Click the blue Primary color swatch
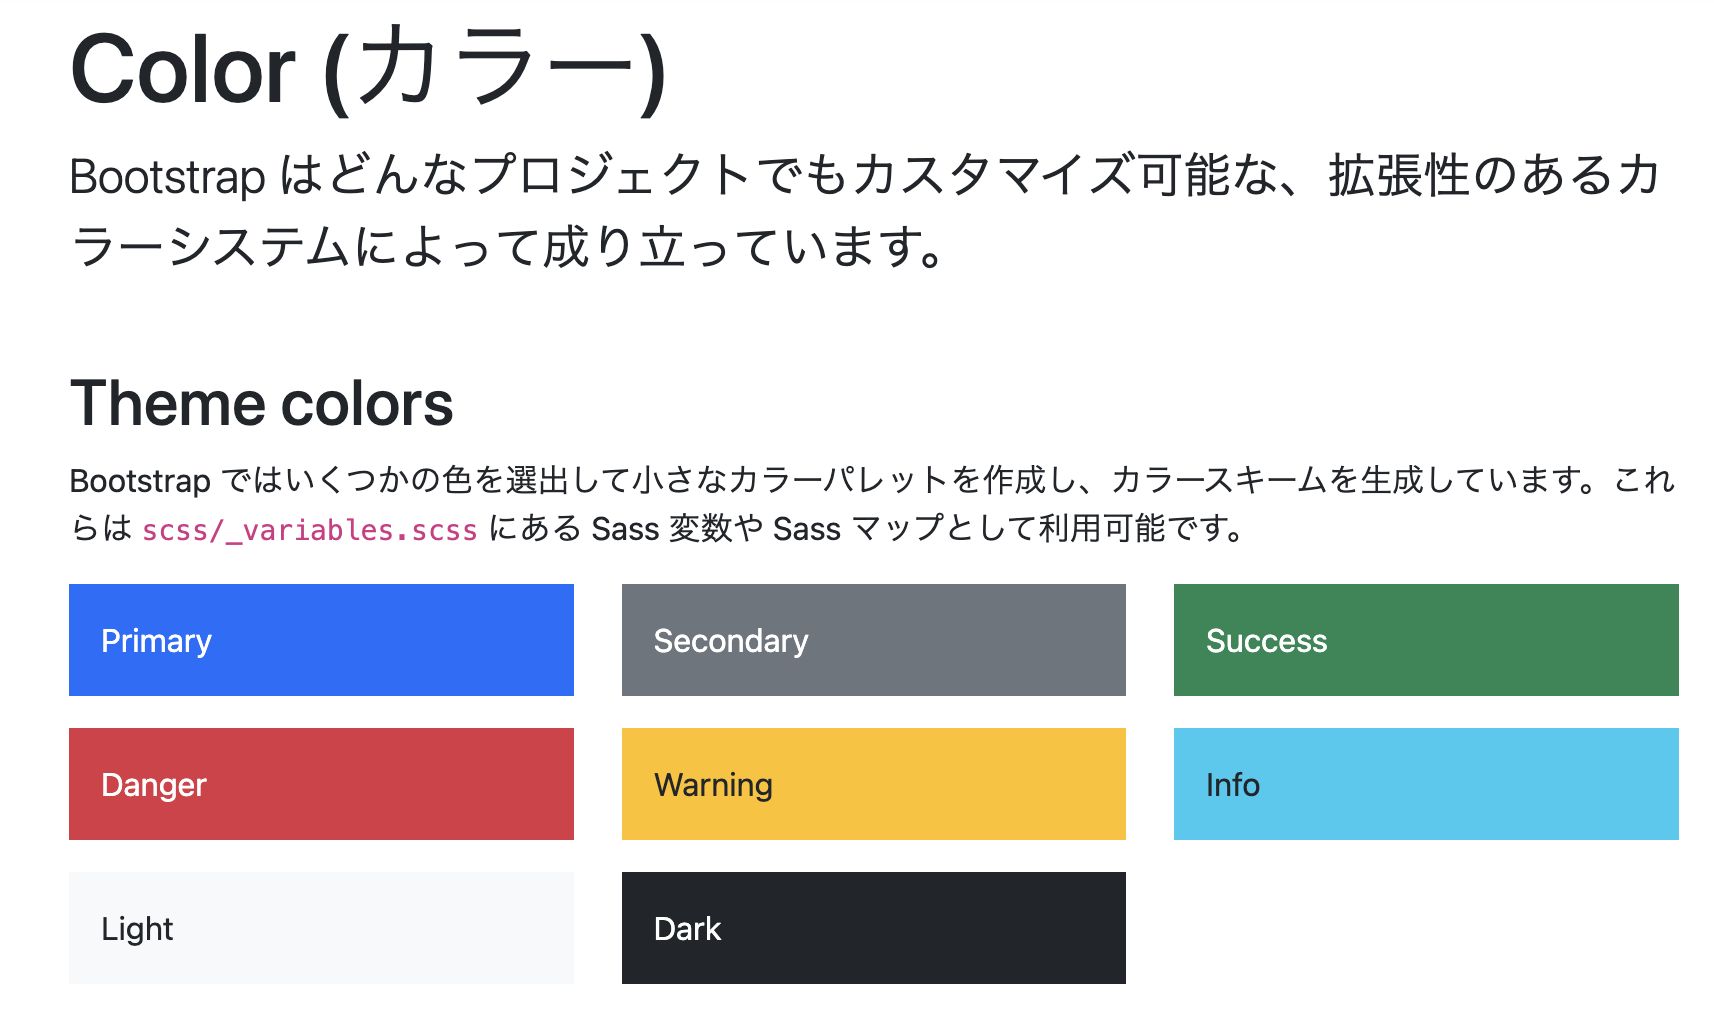This screenshot has width=1714, height=1016. tap(321, 640)
